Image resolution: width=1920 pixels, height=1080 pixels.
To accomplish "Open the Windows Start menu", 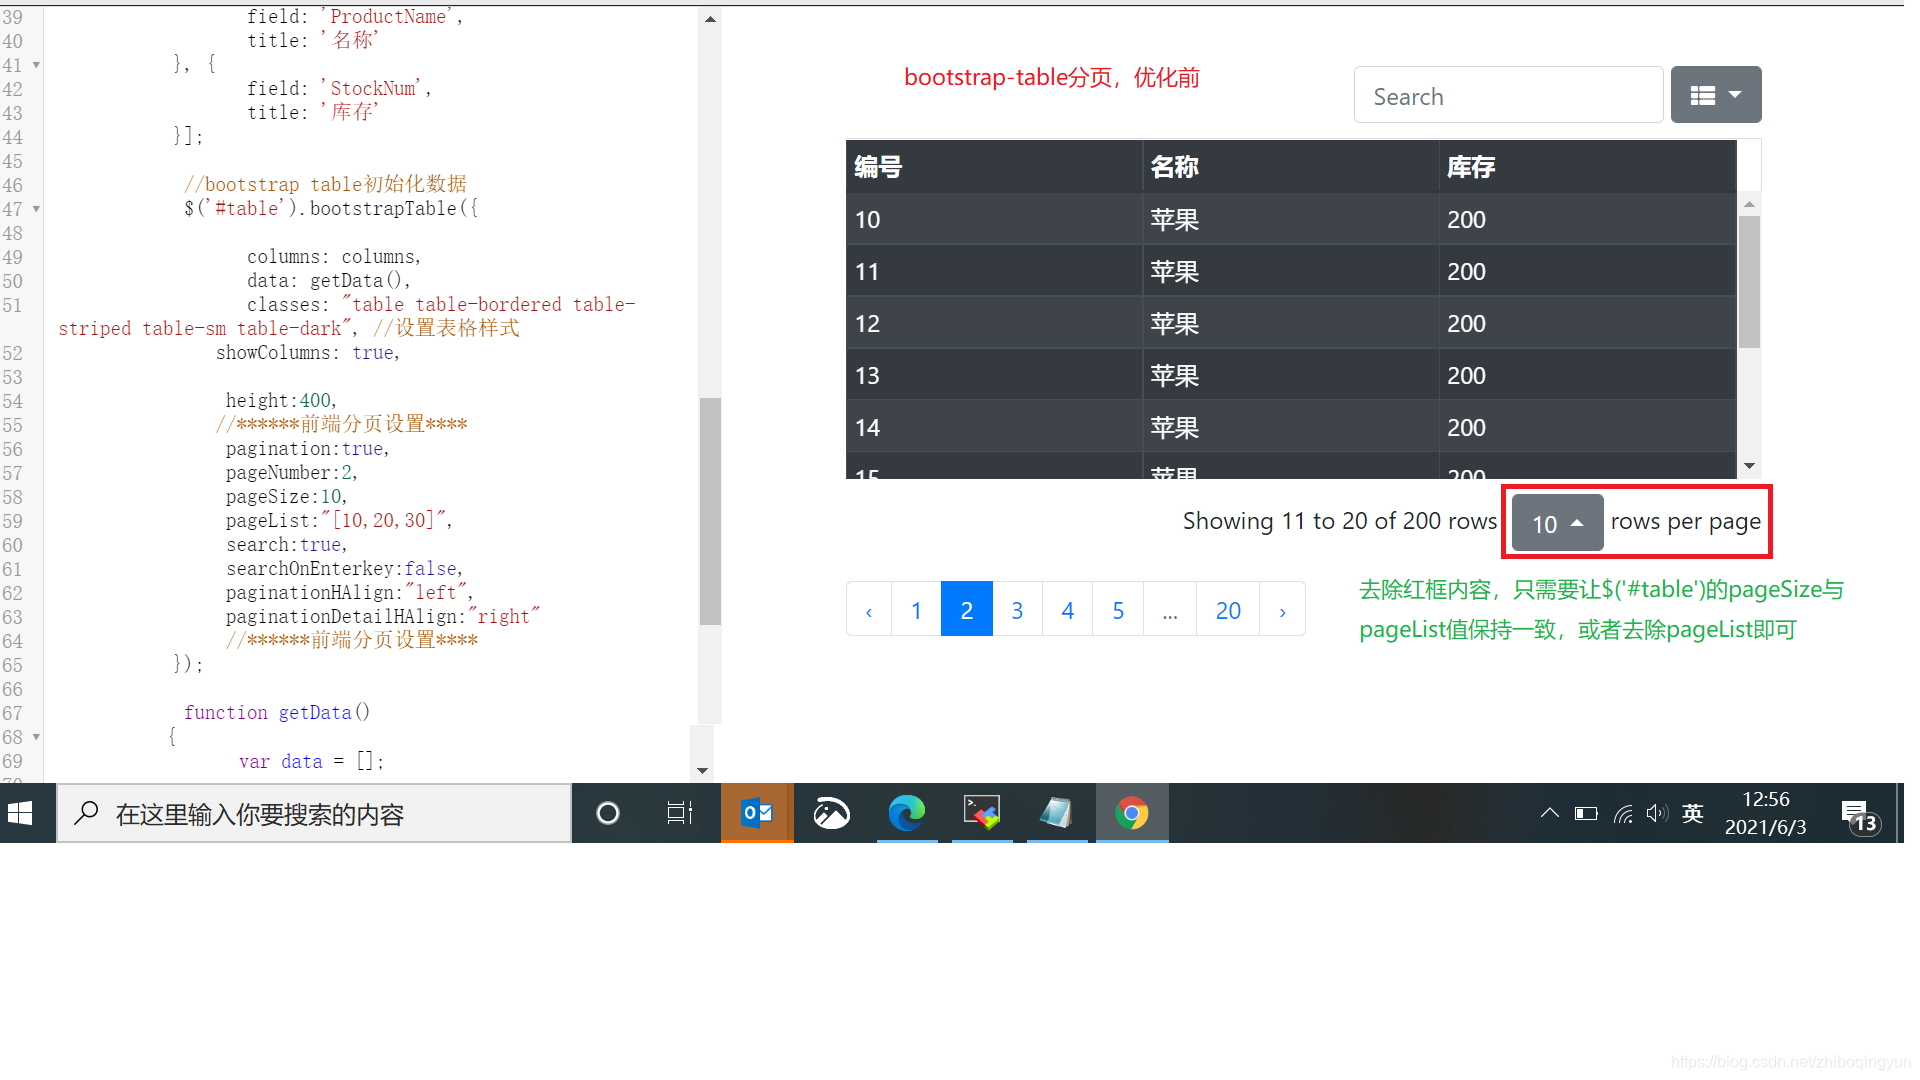I will tap(20, 813).
